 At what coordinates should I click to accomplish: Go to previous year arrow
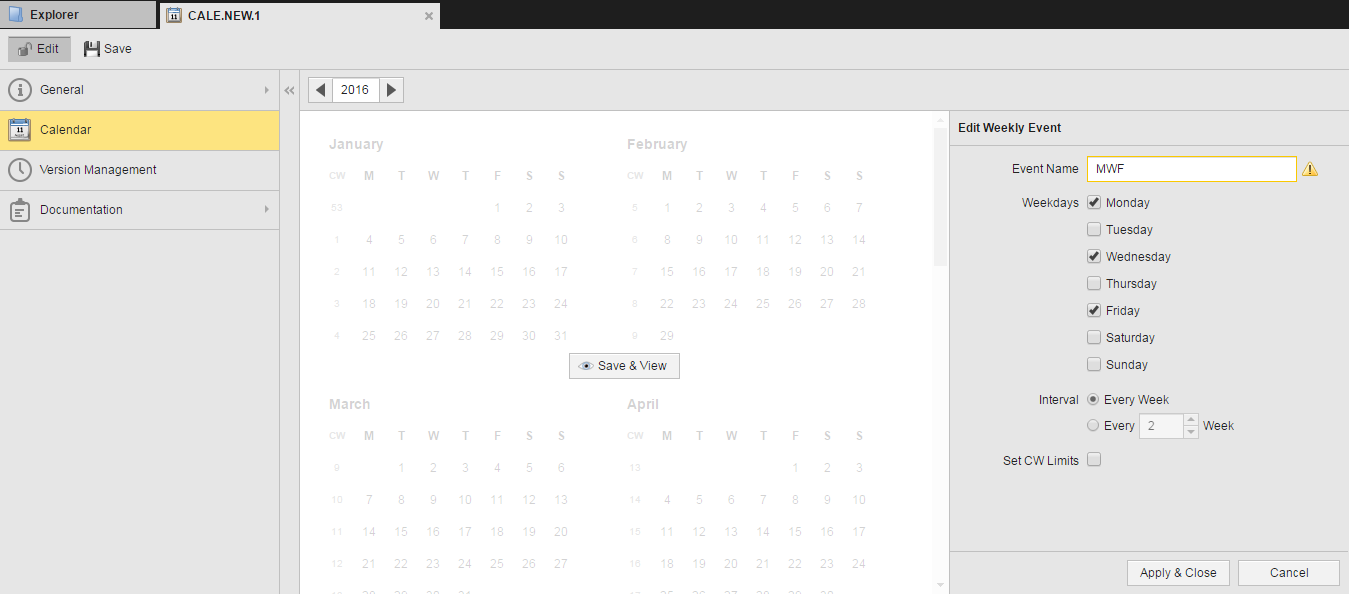pyautogui.click(x=320, y=90)
